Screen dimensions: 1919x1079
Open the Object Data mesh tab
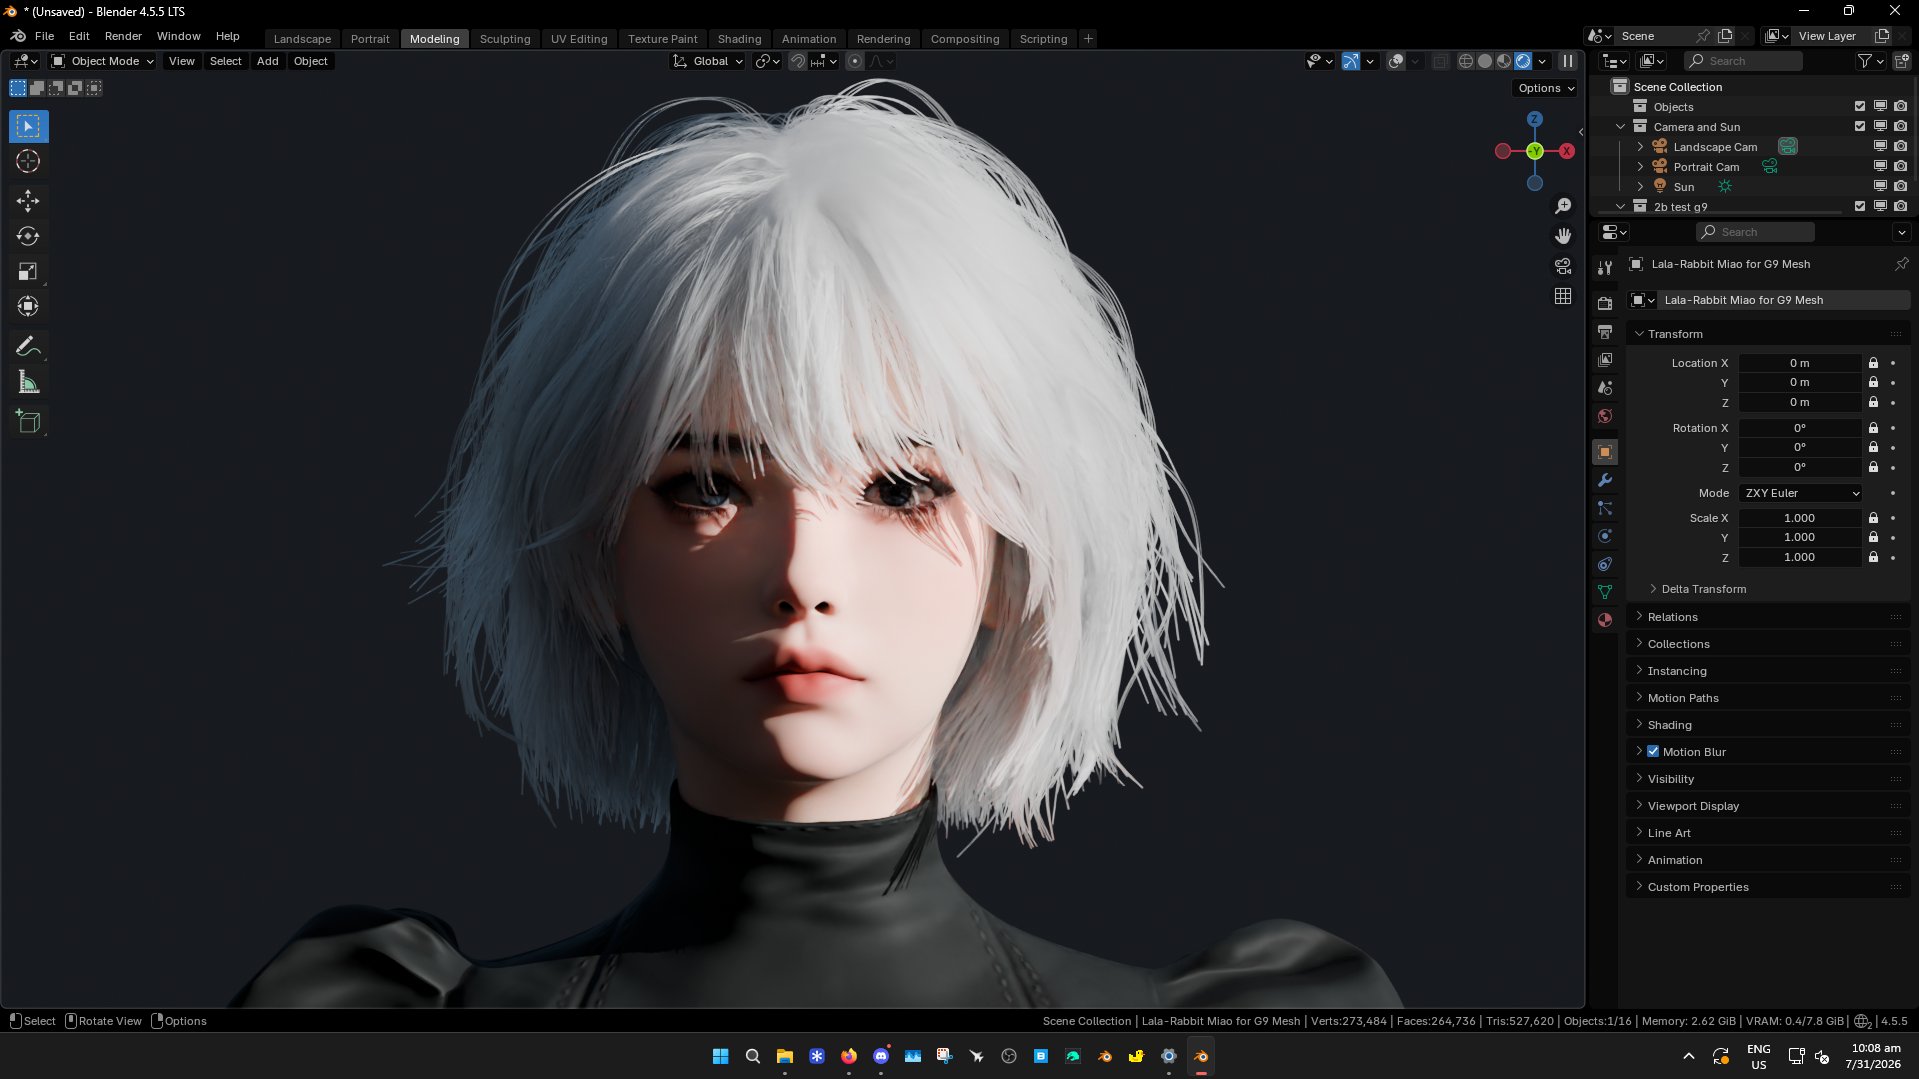pos(1605,592)
